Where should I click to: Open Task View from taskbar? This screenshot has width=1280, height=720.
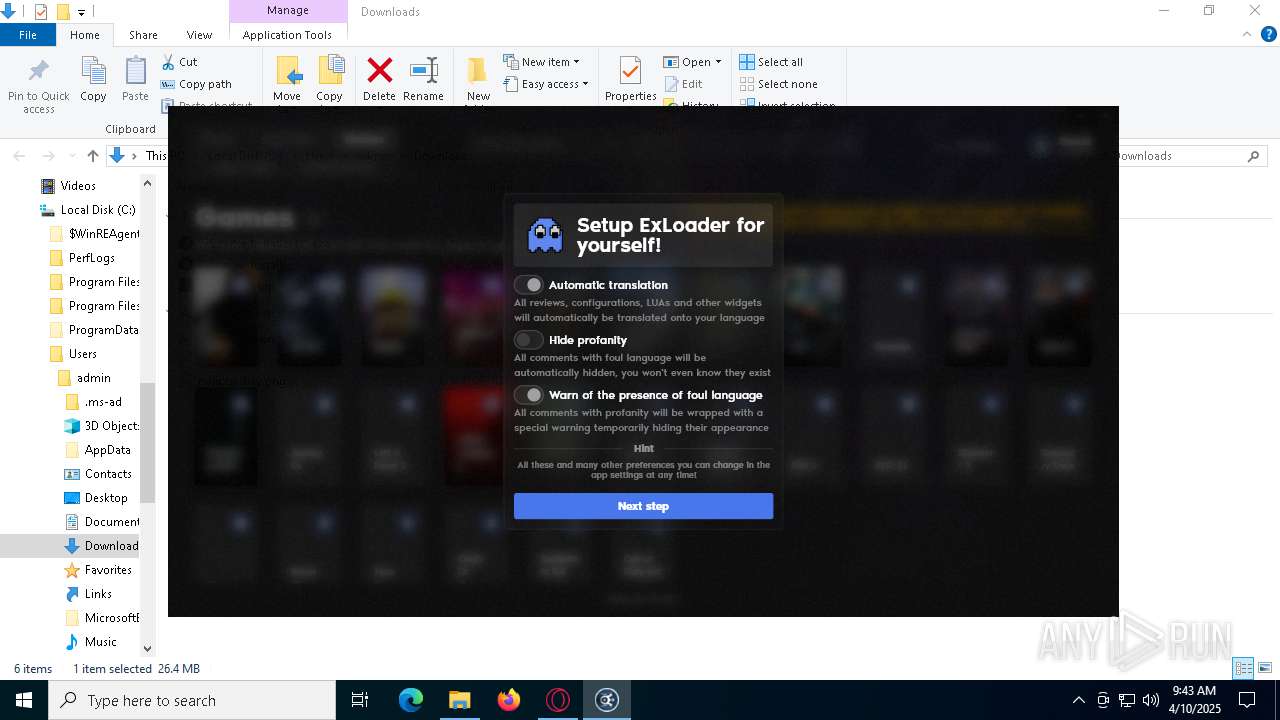[360, 700]
